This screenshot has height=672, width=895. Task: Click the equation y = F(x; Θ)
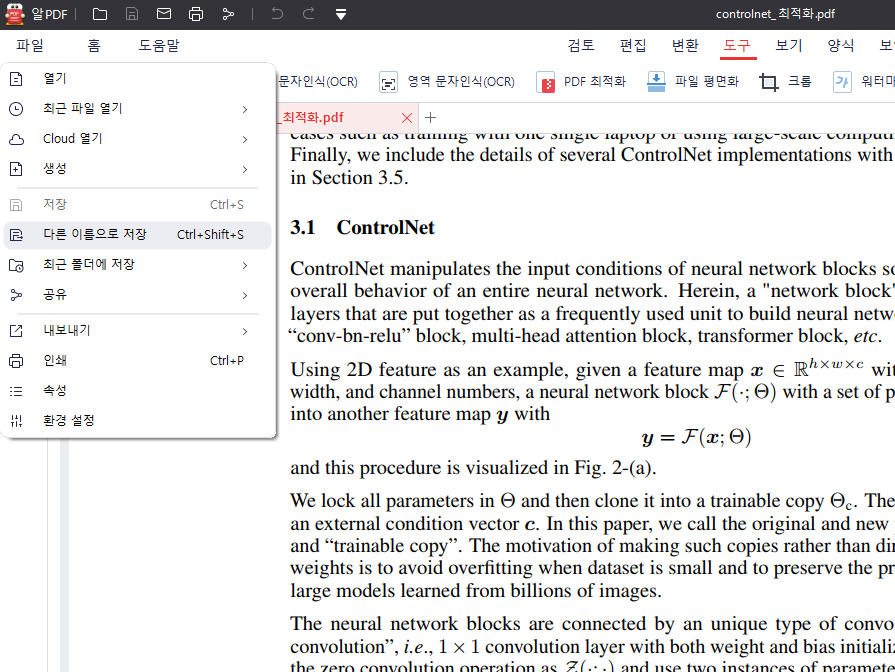click(x=696, y=438)
